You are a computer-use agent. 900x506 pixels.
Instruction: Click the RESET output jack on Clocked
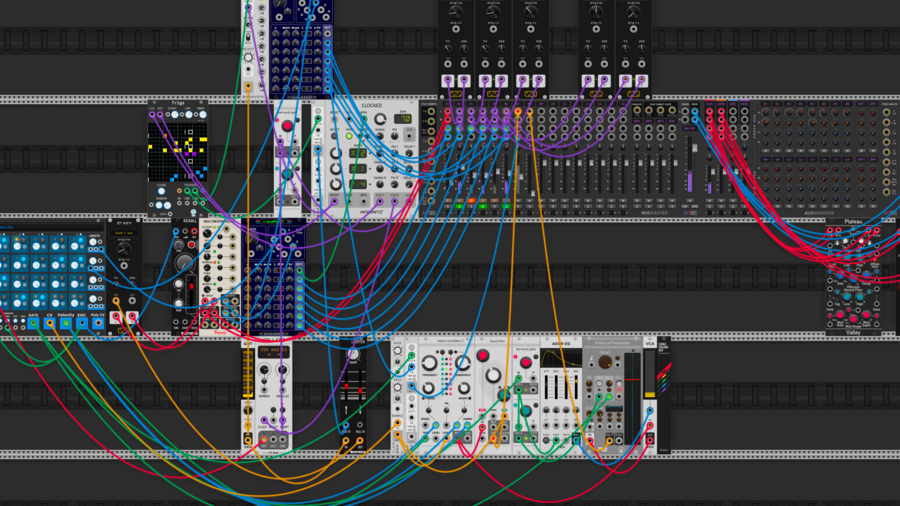point(335,201)
